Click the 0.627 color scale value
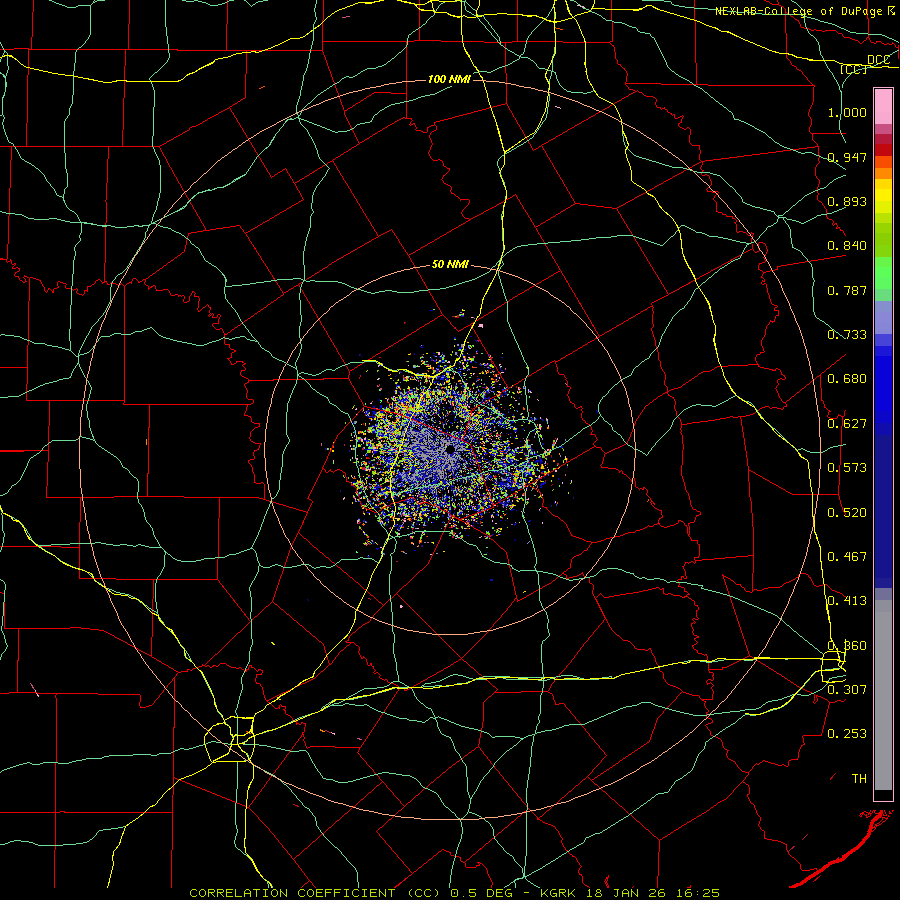 pos(847,423)
